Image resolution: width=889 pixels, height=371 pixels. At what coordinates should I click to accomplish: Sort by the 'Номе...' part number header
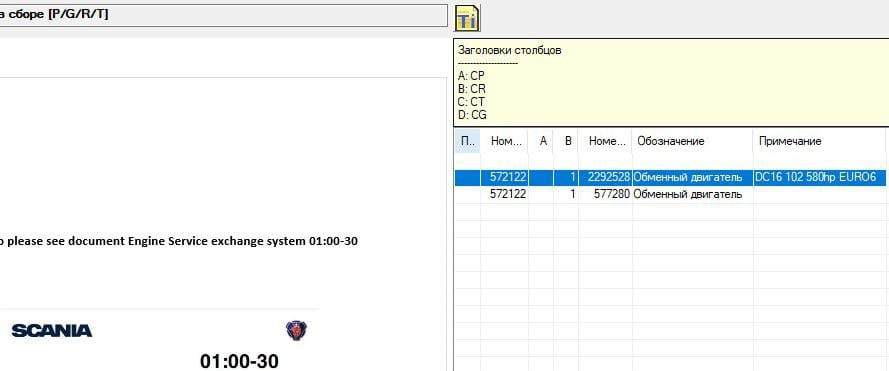coord(606,141)
